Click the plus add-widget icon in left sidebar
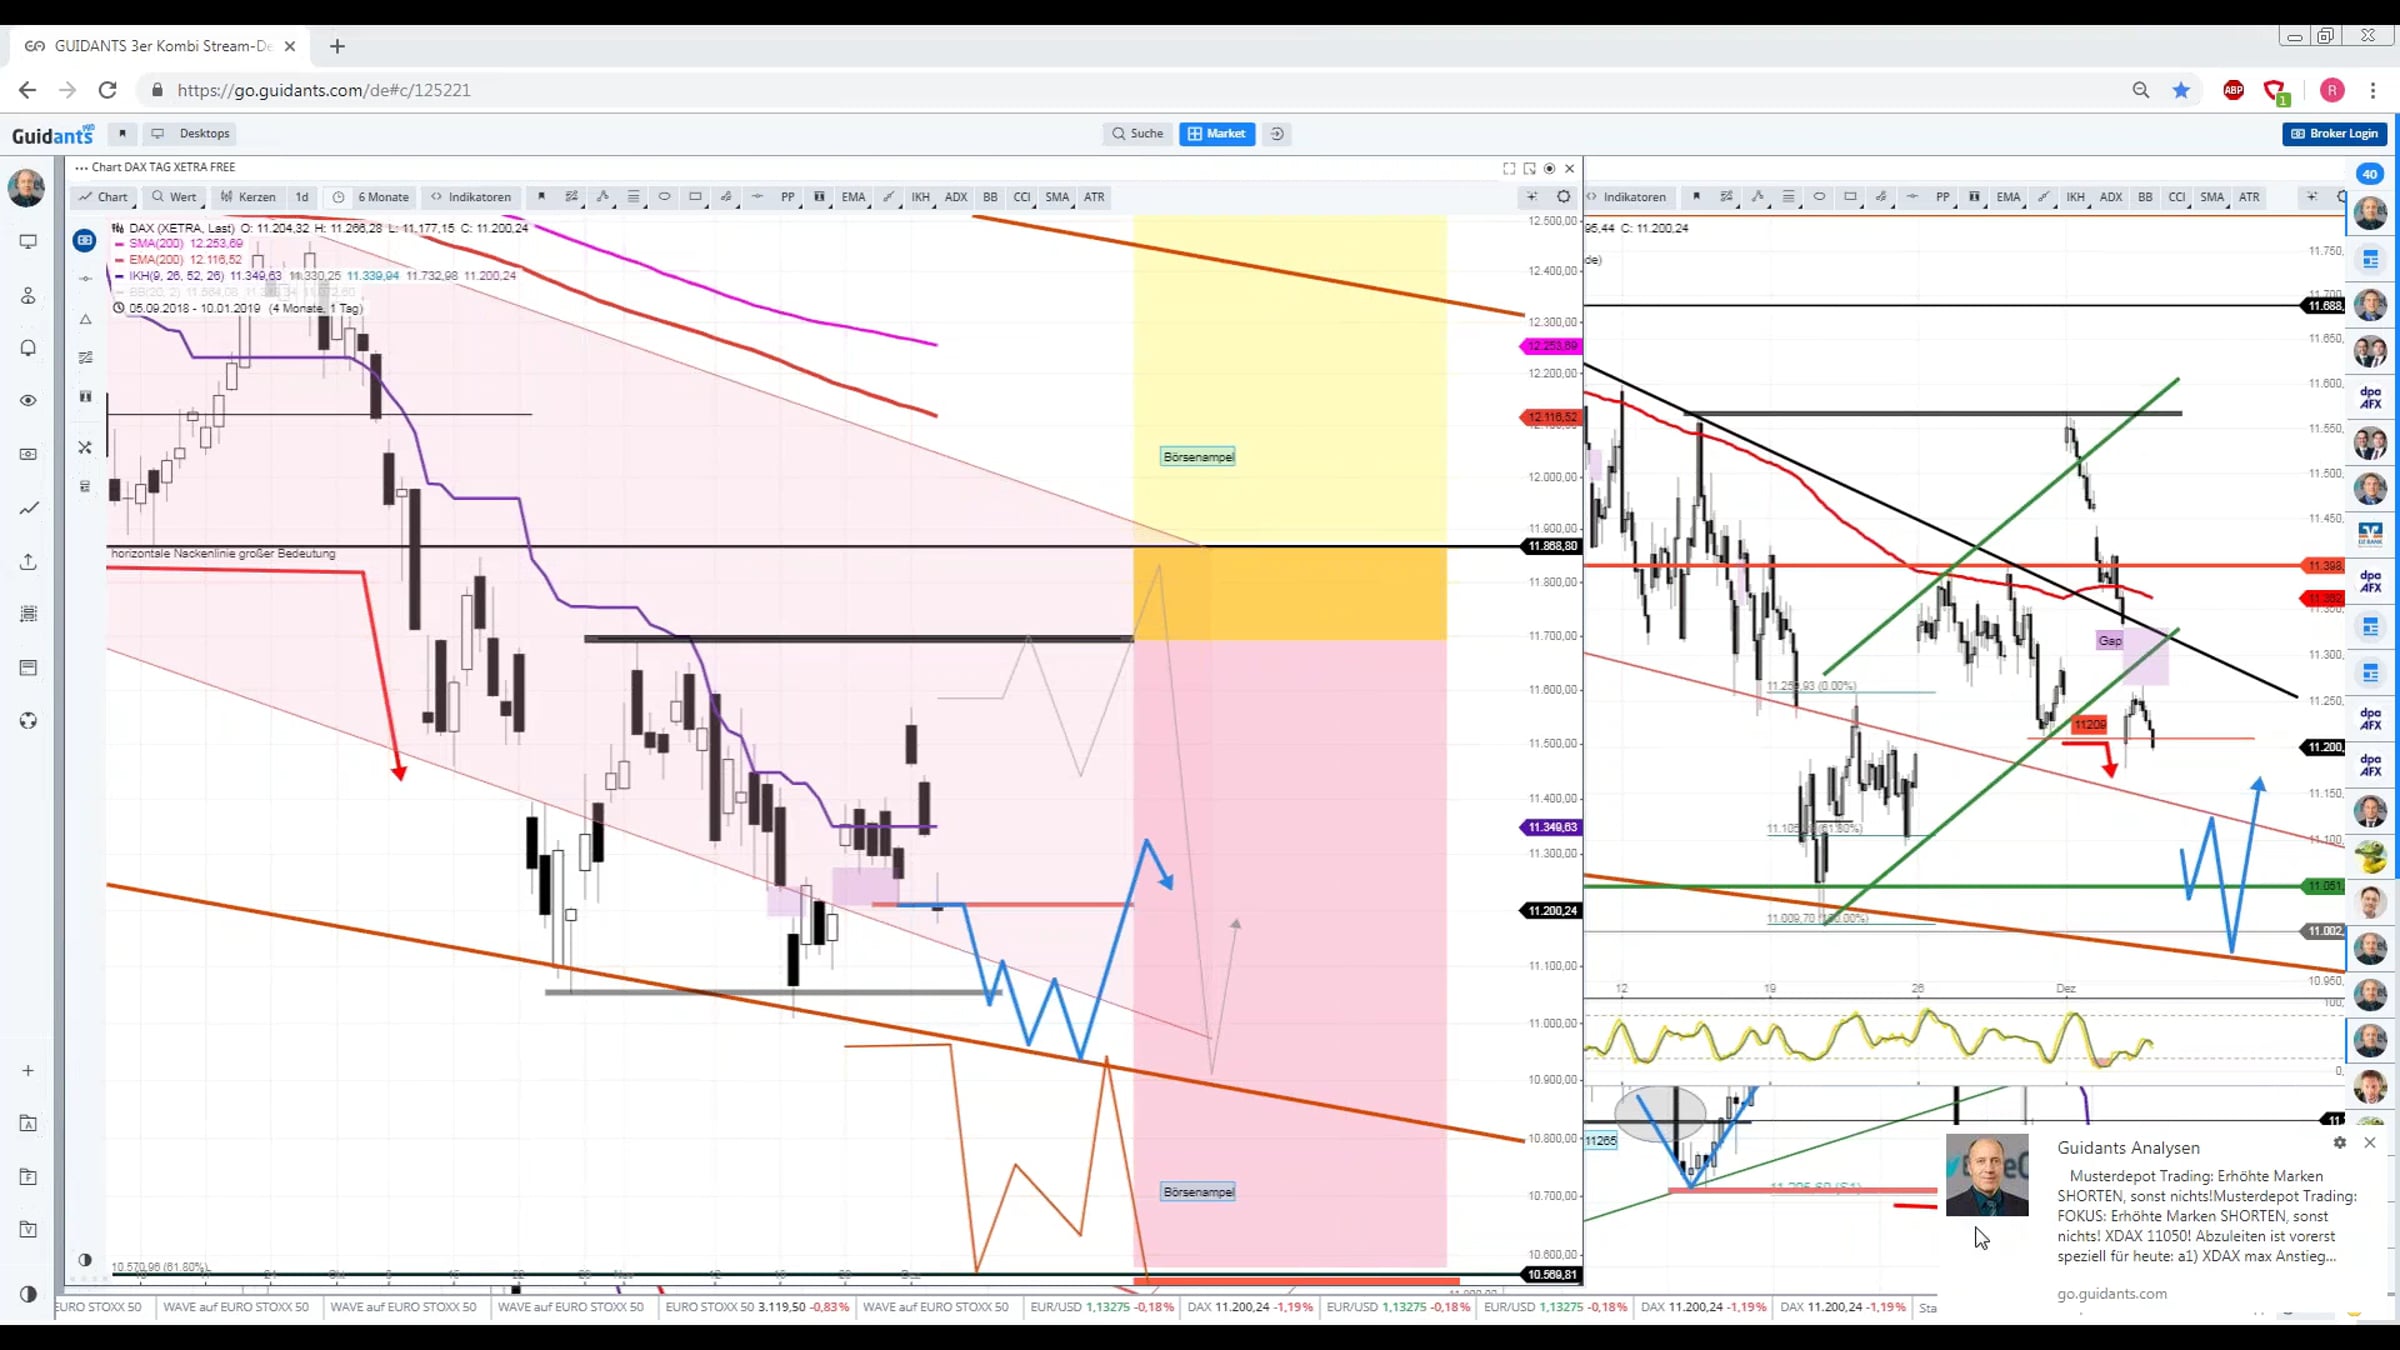Screen dimensions: 2400x1350 [x=28, y=1070]
